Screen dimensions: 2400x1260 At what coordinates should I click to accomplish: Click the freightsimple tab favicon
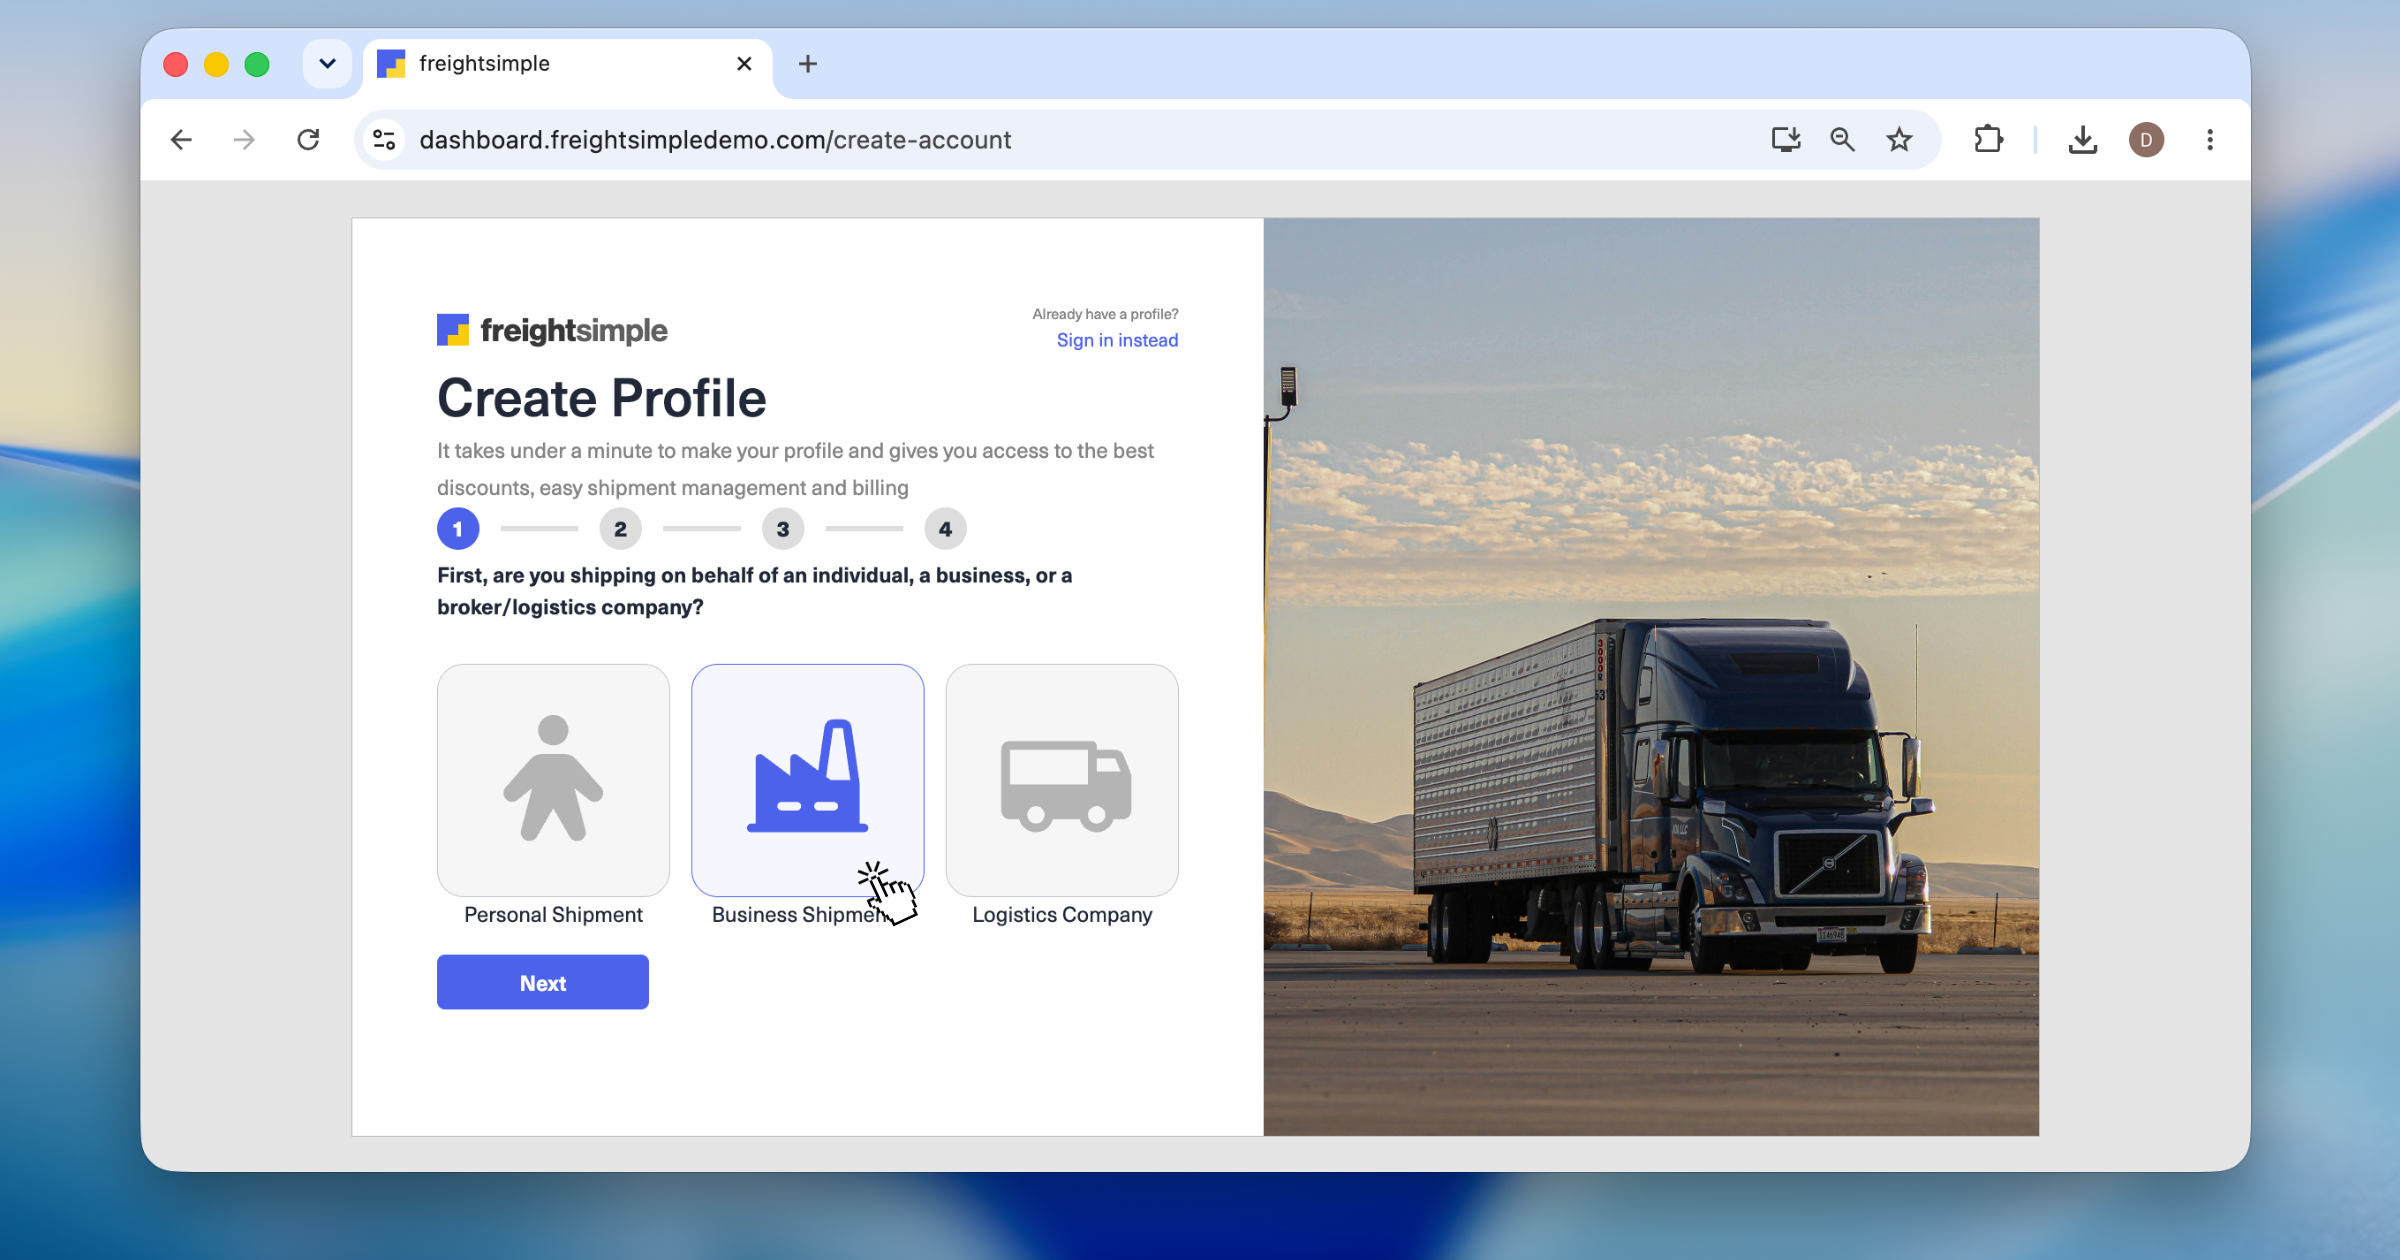coord(391,64)
